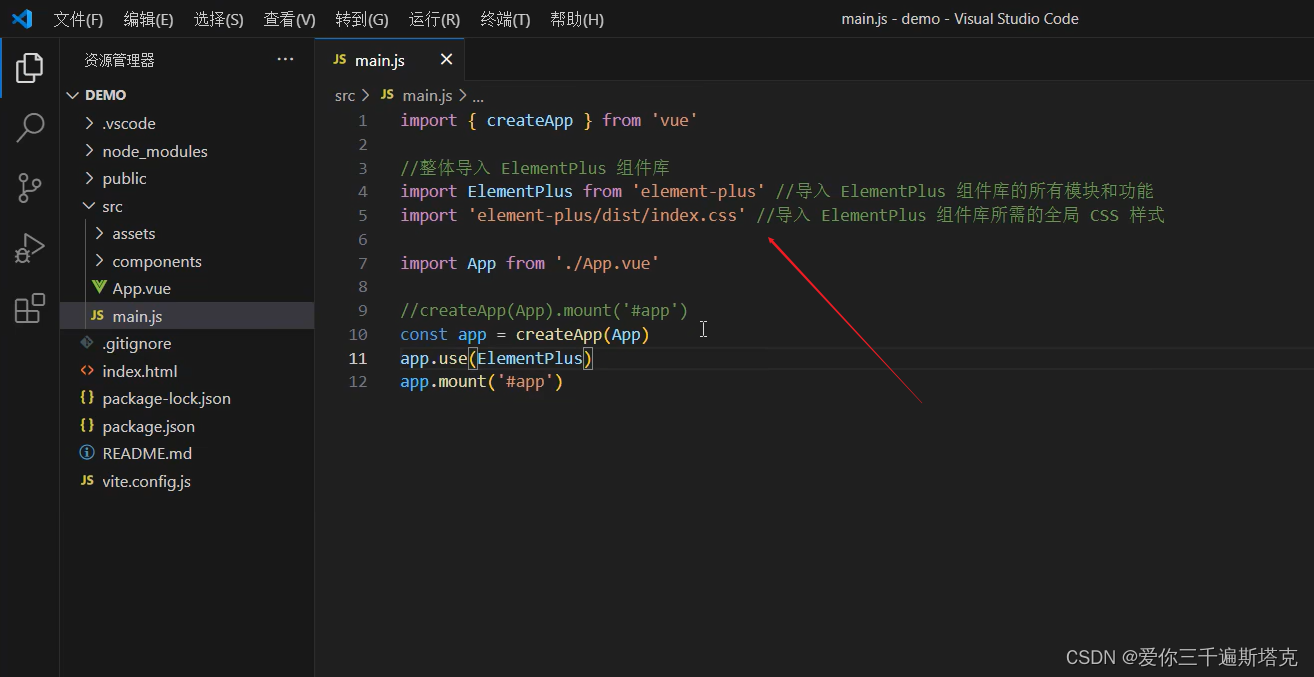This screenshot has height=677, width=1314.
Task: Click the JS icon on main.js tab
Action: click(x=339, y=60)
